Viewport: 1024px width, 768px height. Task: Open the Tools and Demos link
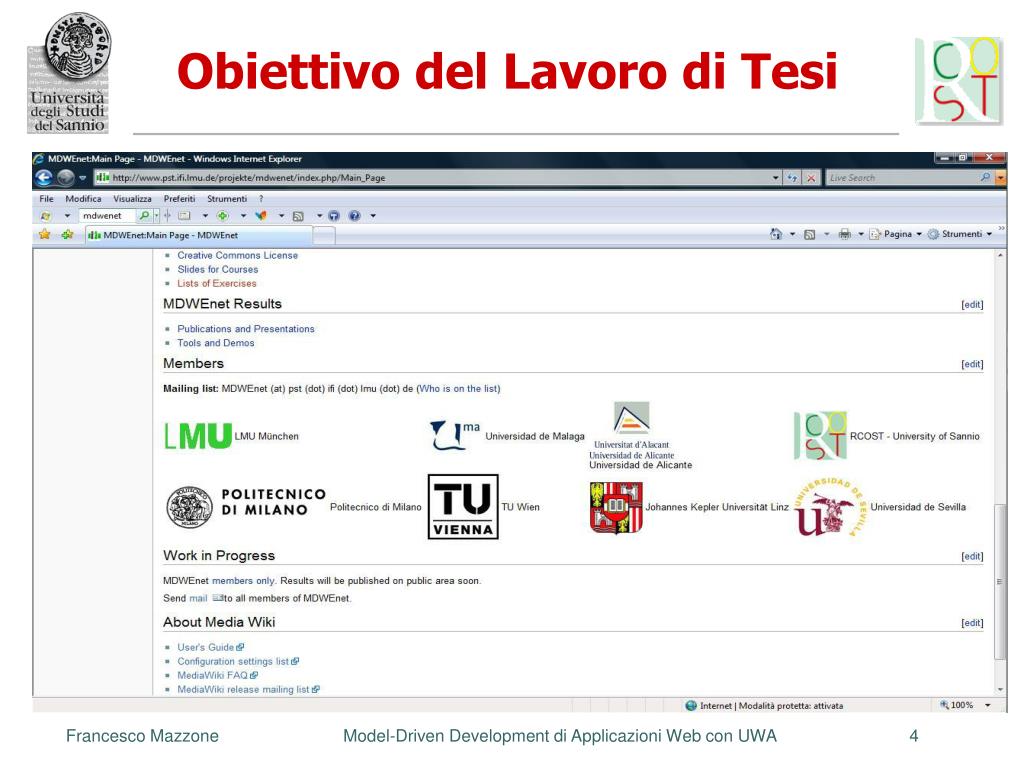click(216, 343)
